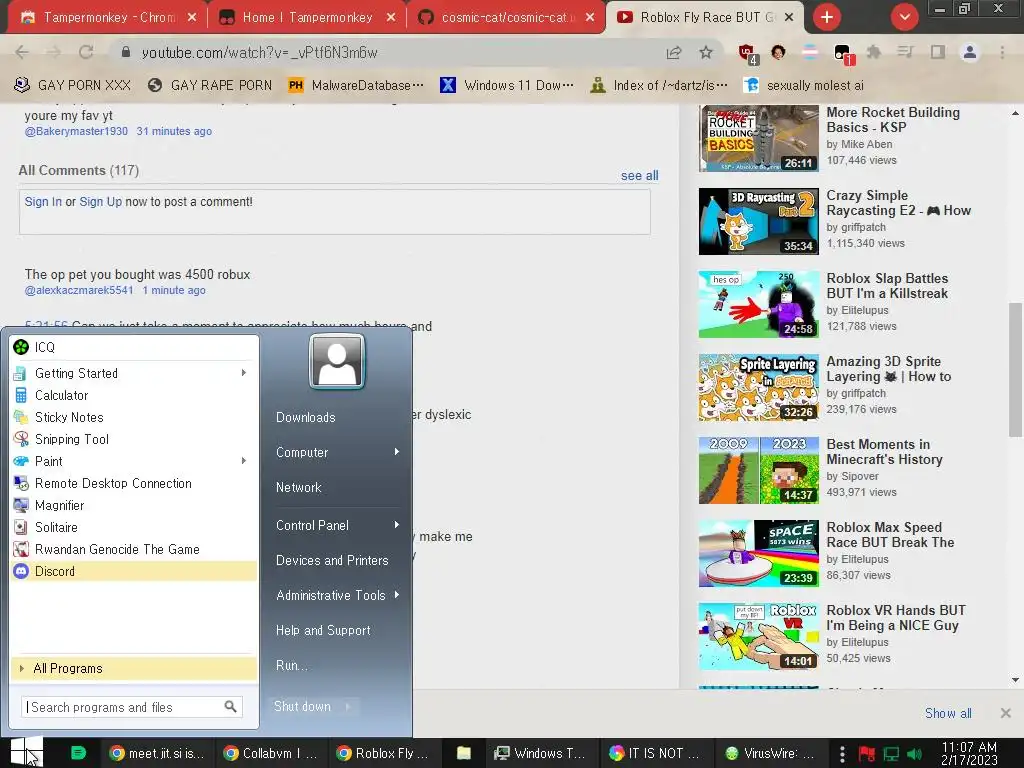Click the Tampermonkey extension icon with red badge
This screenshot has width=1024, height=768.
click(x=844, y=54)
